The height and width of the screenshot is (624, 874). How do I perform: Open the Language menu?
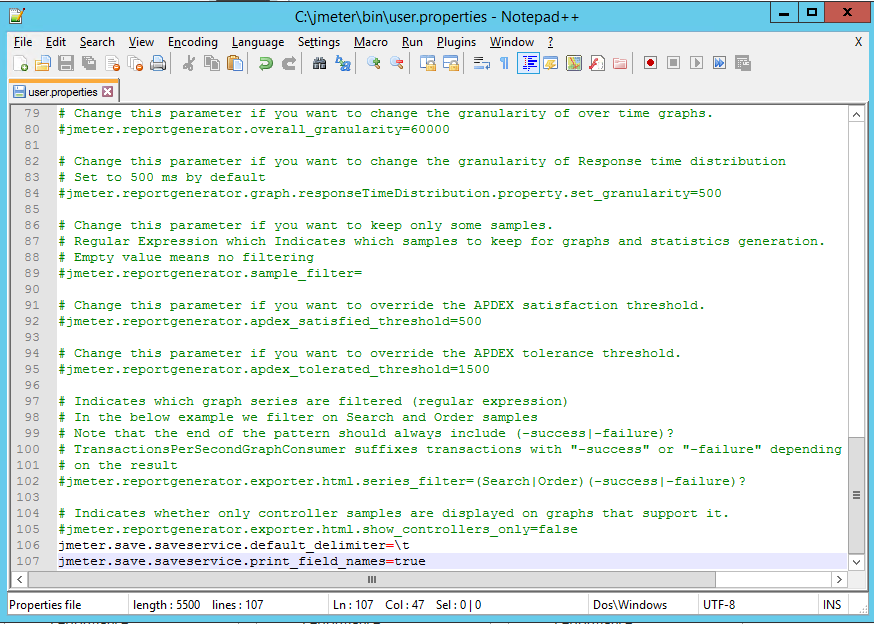coord(258,42)
